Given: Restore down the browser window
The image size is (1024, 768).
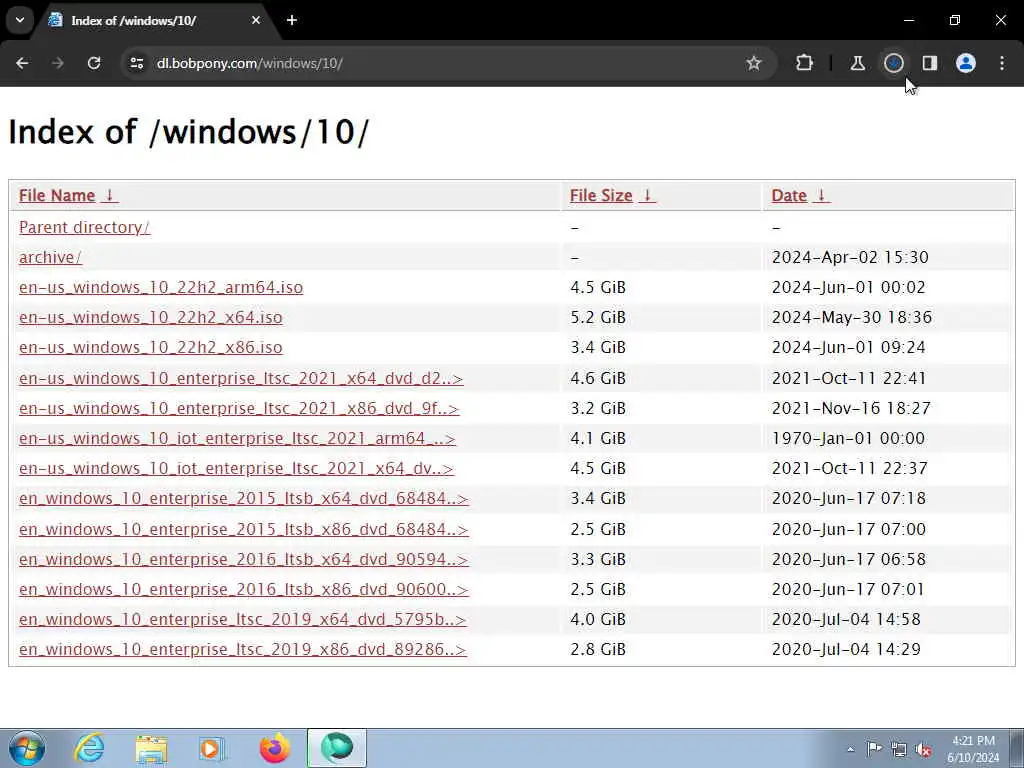Looking at the screenshot, I should point(955,20).
